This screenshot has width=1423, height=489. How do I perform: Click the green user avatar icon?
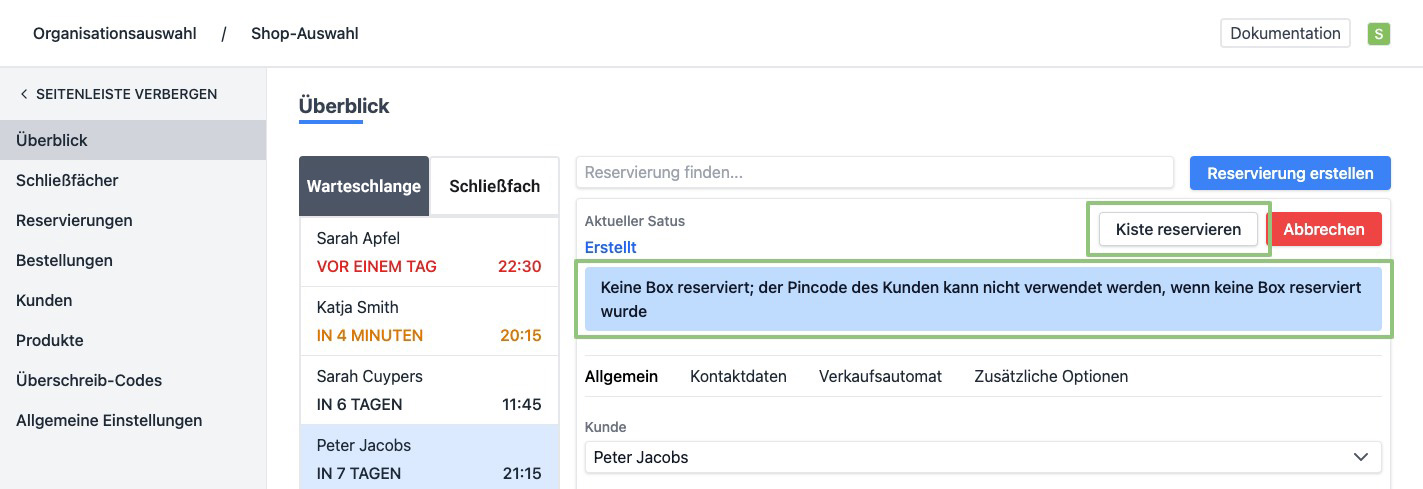[x=1379, y=34]
